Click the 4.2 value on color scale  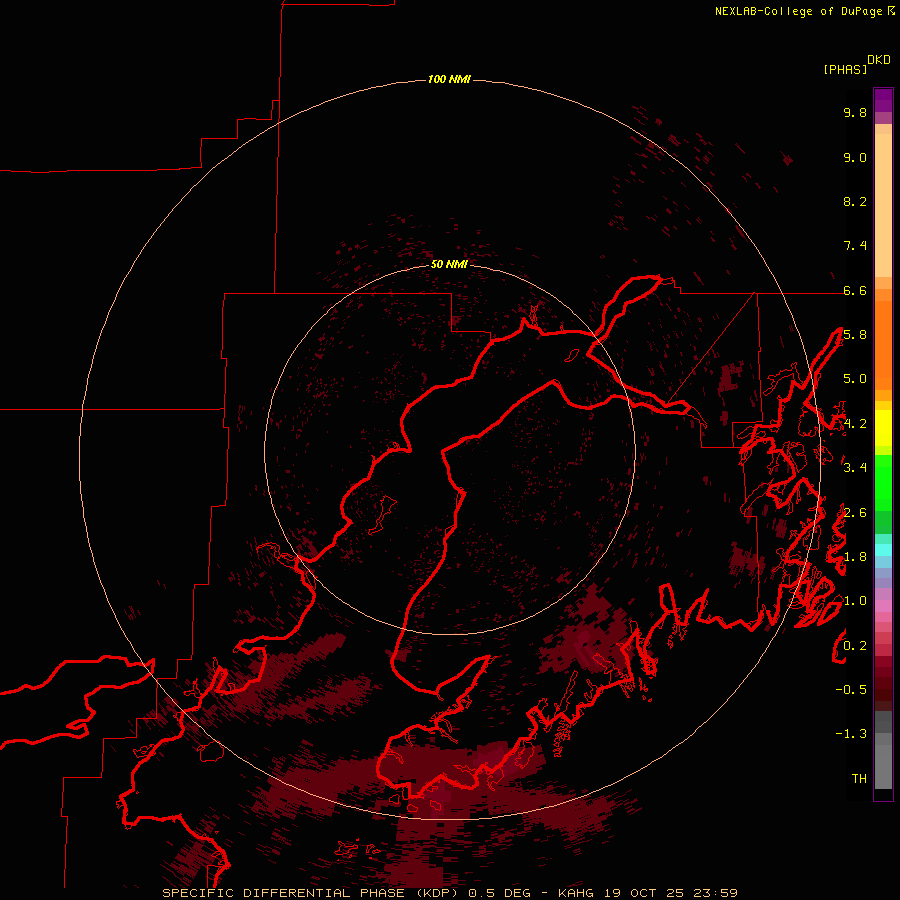pyautogui.click(x=855, y=424)
